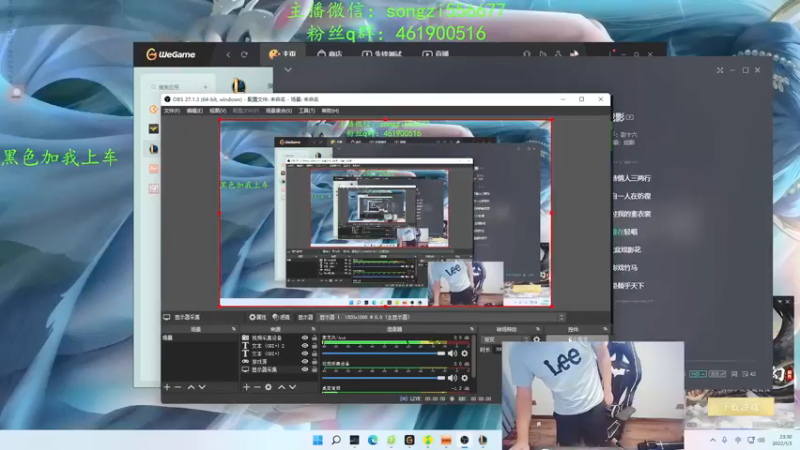800x450 pixels.
Task: Switch to OBS Studio from the taskbar
Action: [464, 440]
